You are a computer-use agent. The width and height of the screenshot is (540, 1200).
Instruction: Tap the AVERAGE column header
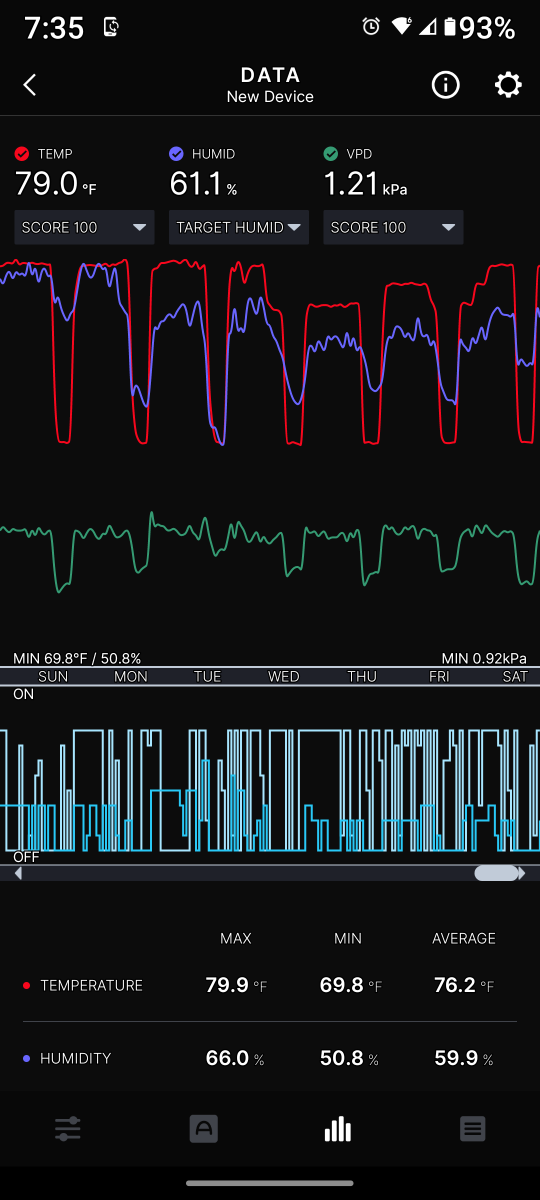(x=464, y=938)
